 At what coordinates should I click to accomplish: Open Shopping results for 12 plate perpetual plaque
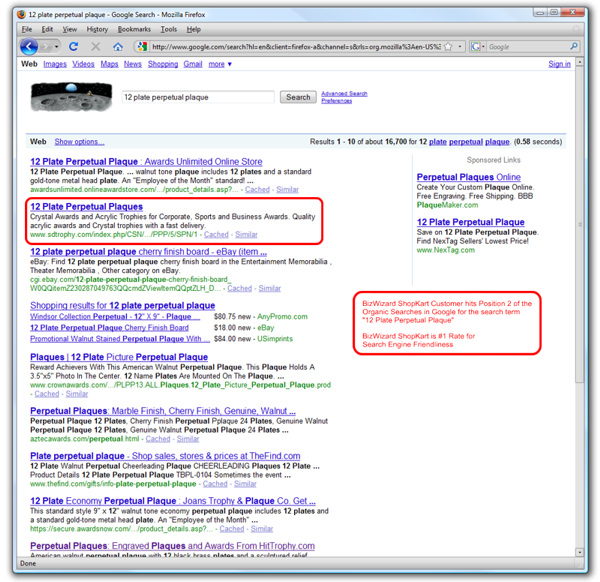[122, 305]
